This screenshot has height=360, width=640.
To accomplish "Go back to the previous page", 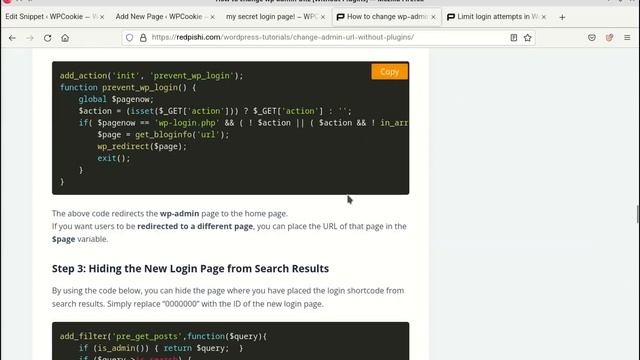I will (12, 38).
